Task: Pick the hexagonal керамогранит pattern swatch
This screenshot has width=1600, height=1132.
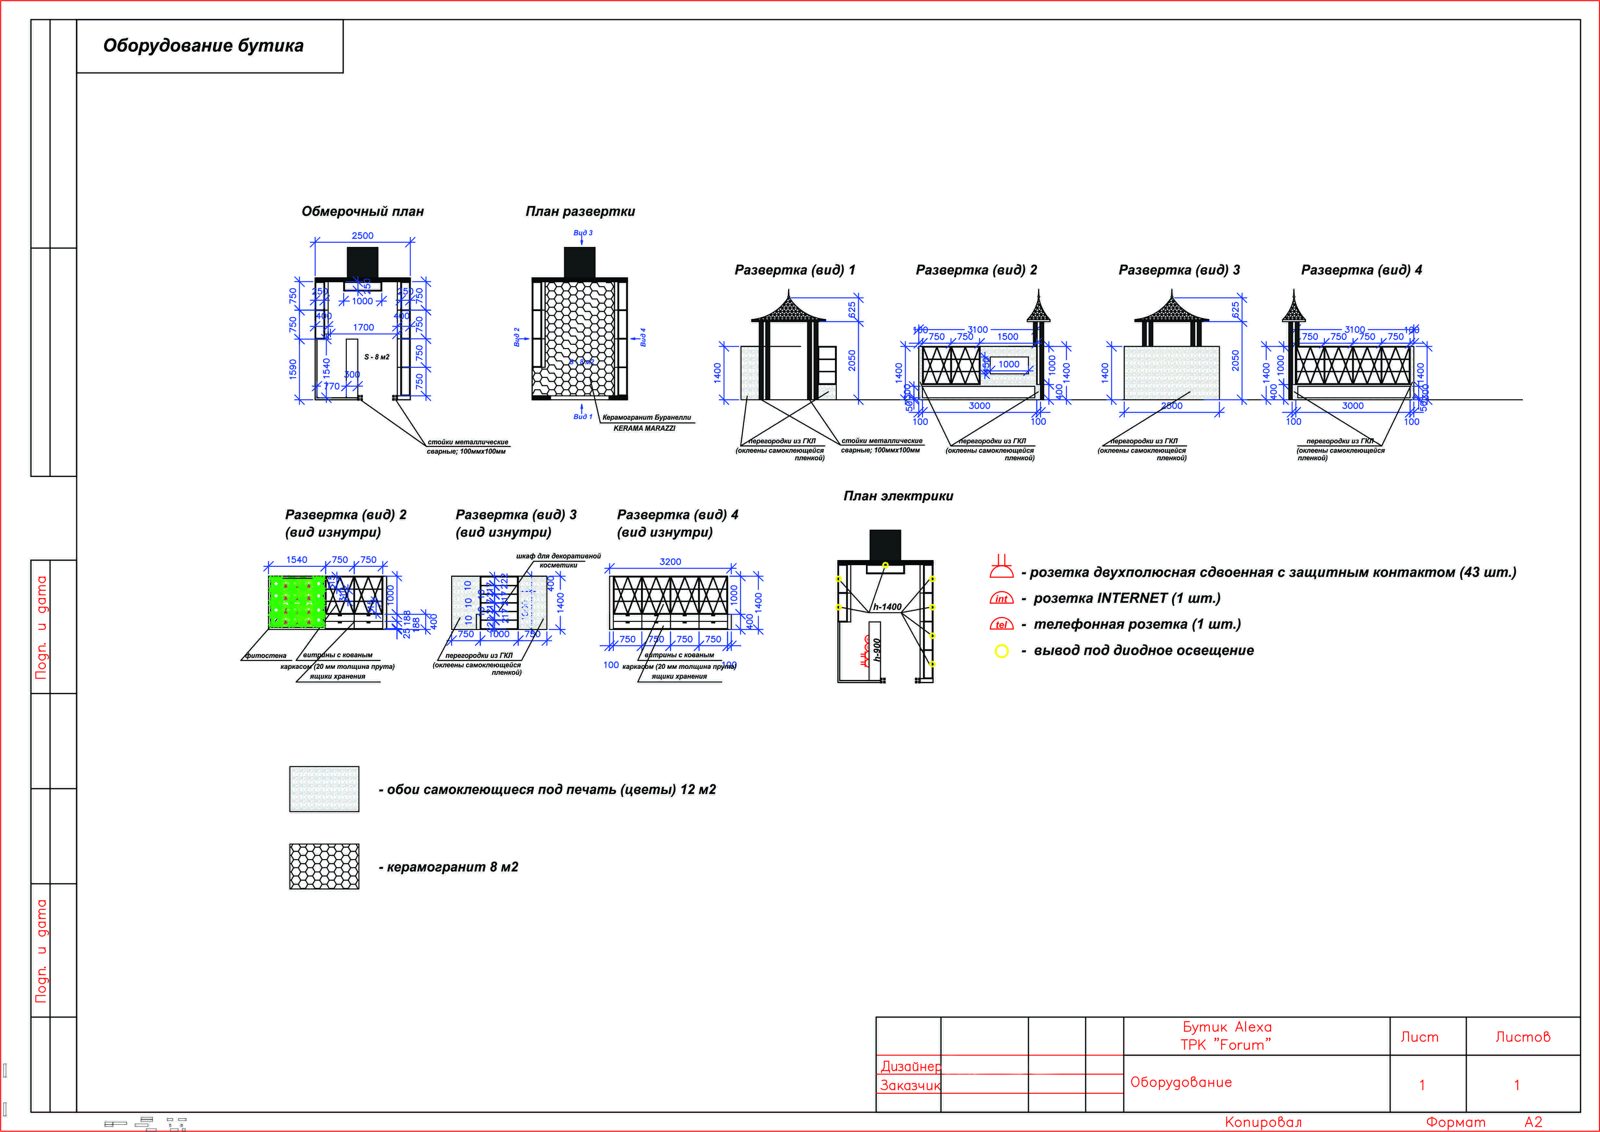Action: (324, 866)
